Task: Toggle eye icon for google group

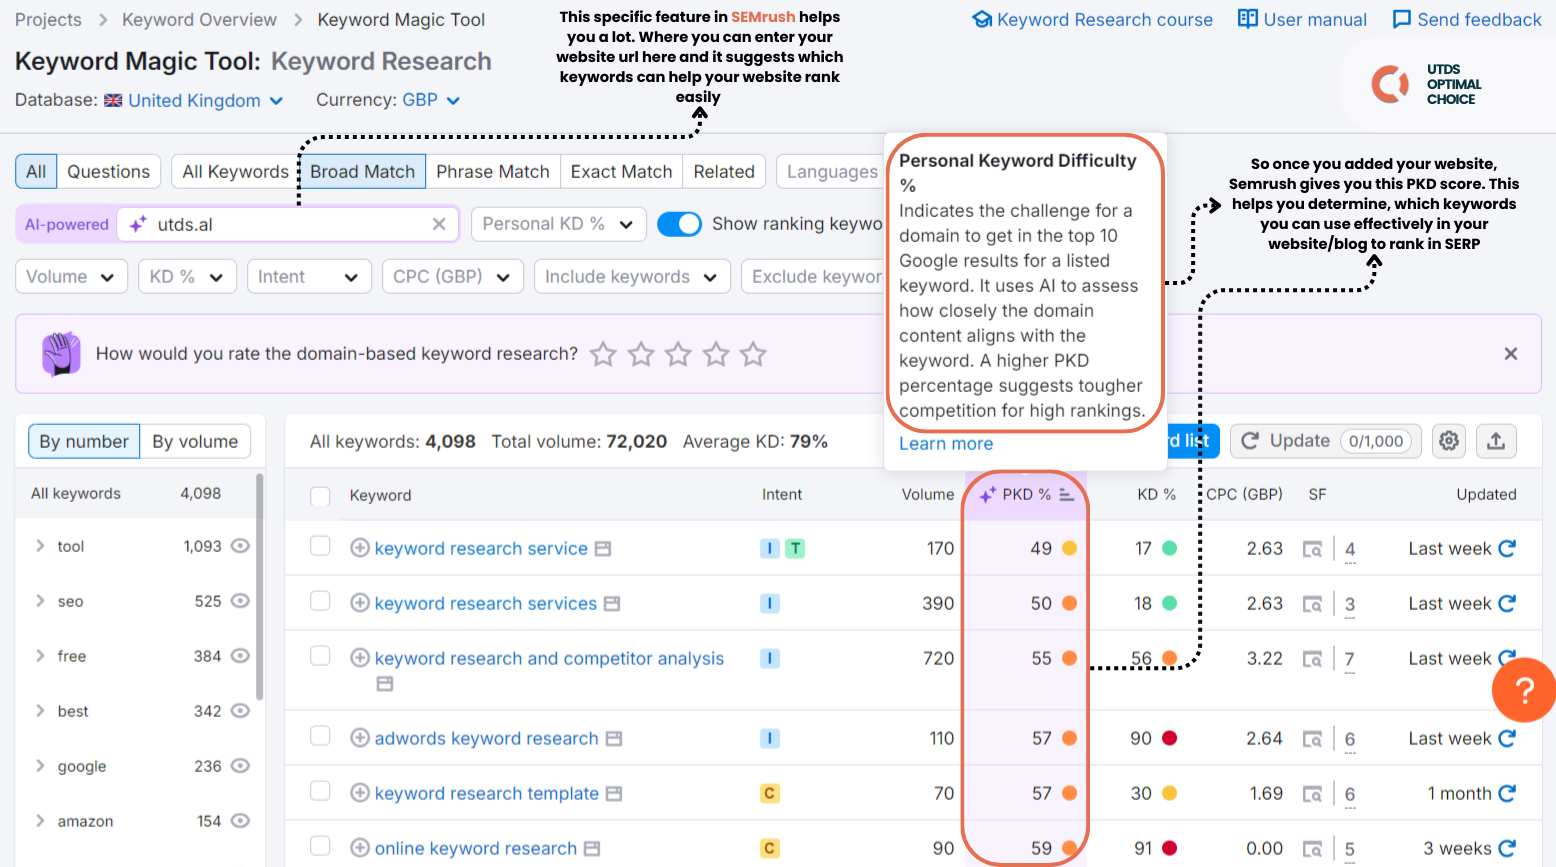Action: click(x=240, y=766)
